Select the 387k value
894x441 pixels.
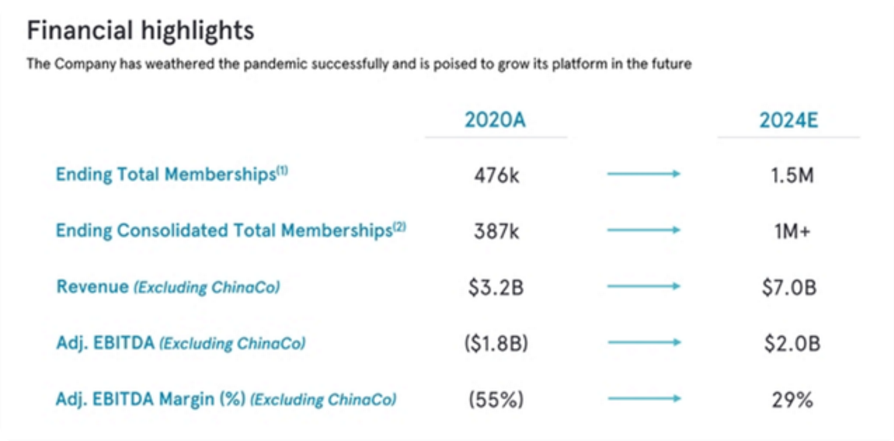496,231
